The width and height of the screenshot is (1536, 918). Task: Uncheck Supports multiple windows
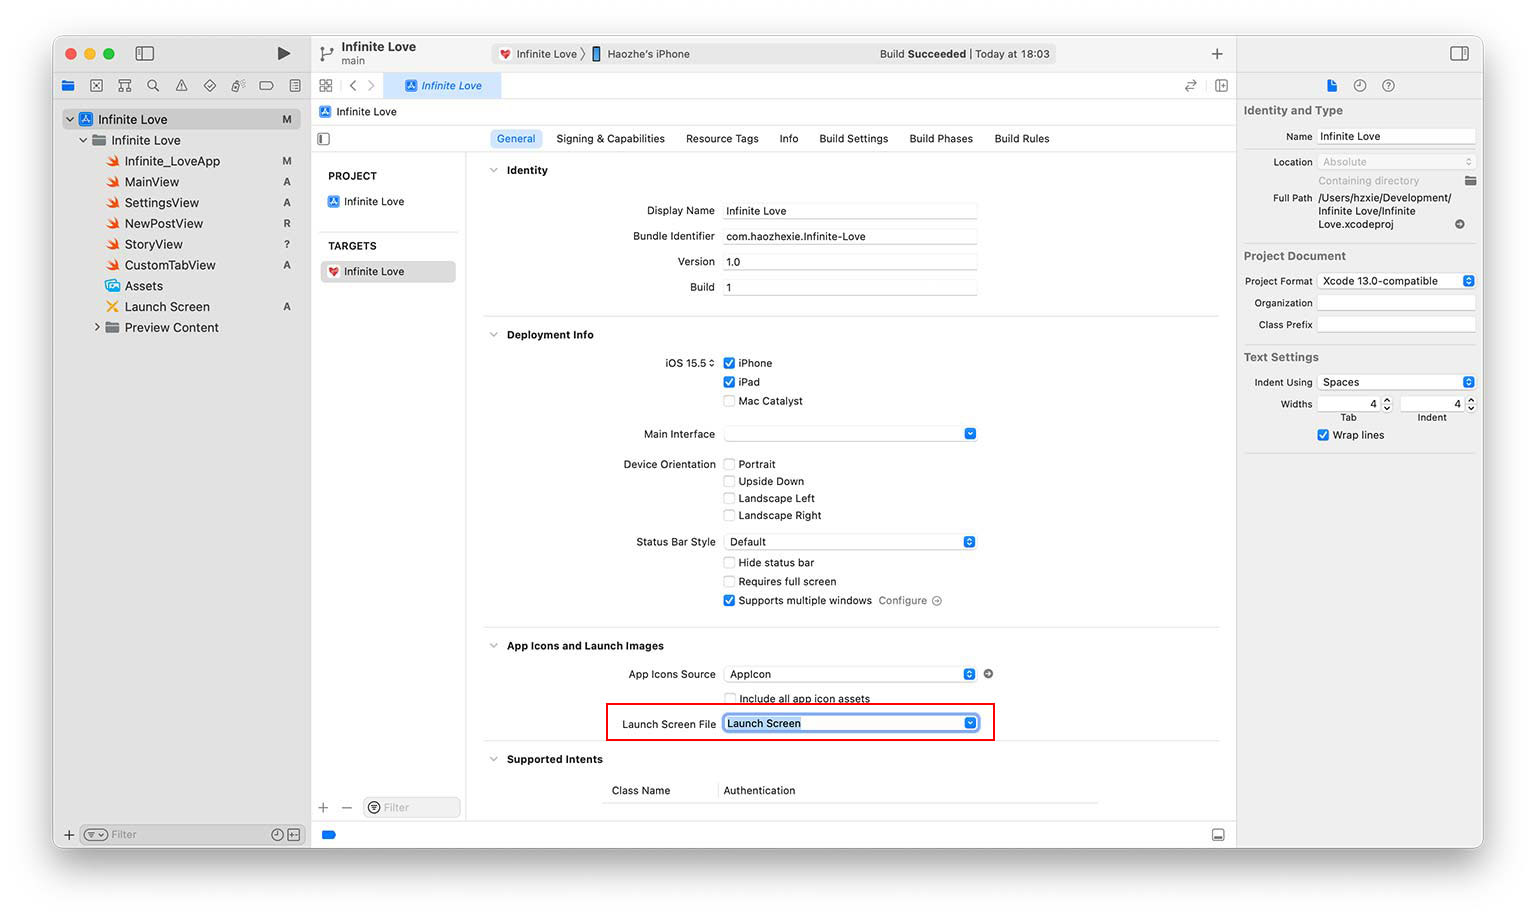[729, 601]
